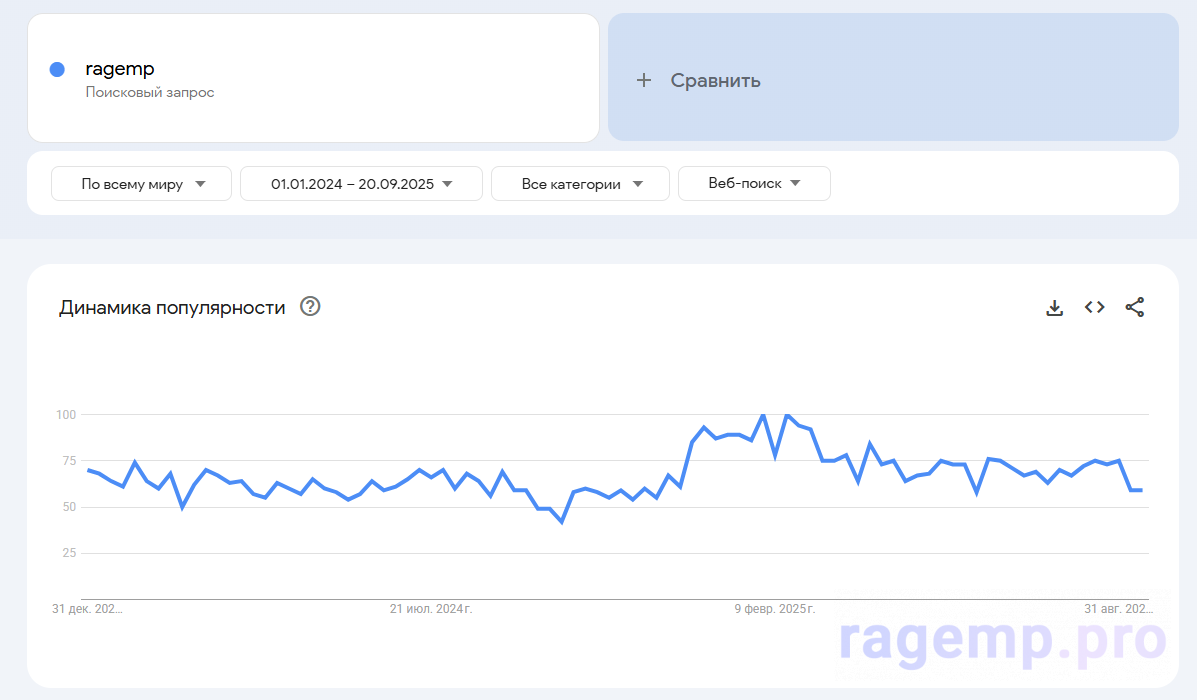The height and width of the screenshot is (700, 1197).
Task: Click the 100 y-axis label
Action: click(x=66, y=415)
